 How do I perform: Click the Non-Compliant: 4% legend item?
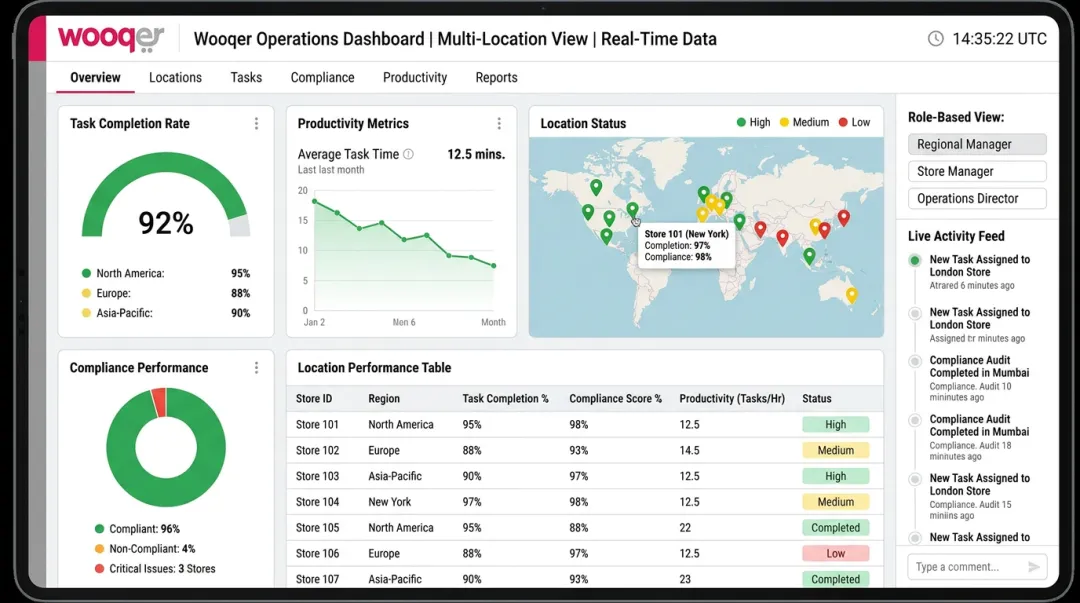145,549
